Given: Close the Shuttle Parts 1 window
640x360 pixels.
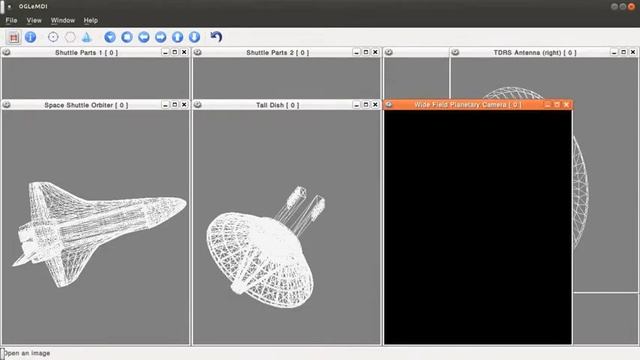Looking at the screenshot, I should click(x=184, y=52).
